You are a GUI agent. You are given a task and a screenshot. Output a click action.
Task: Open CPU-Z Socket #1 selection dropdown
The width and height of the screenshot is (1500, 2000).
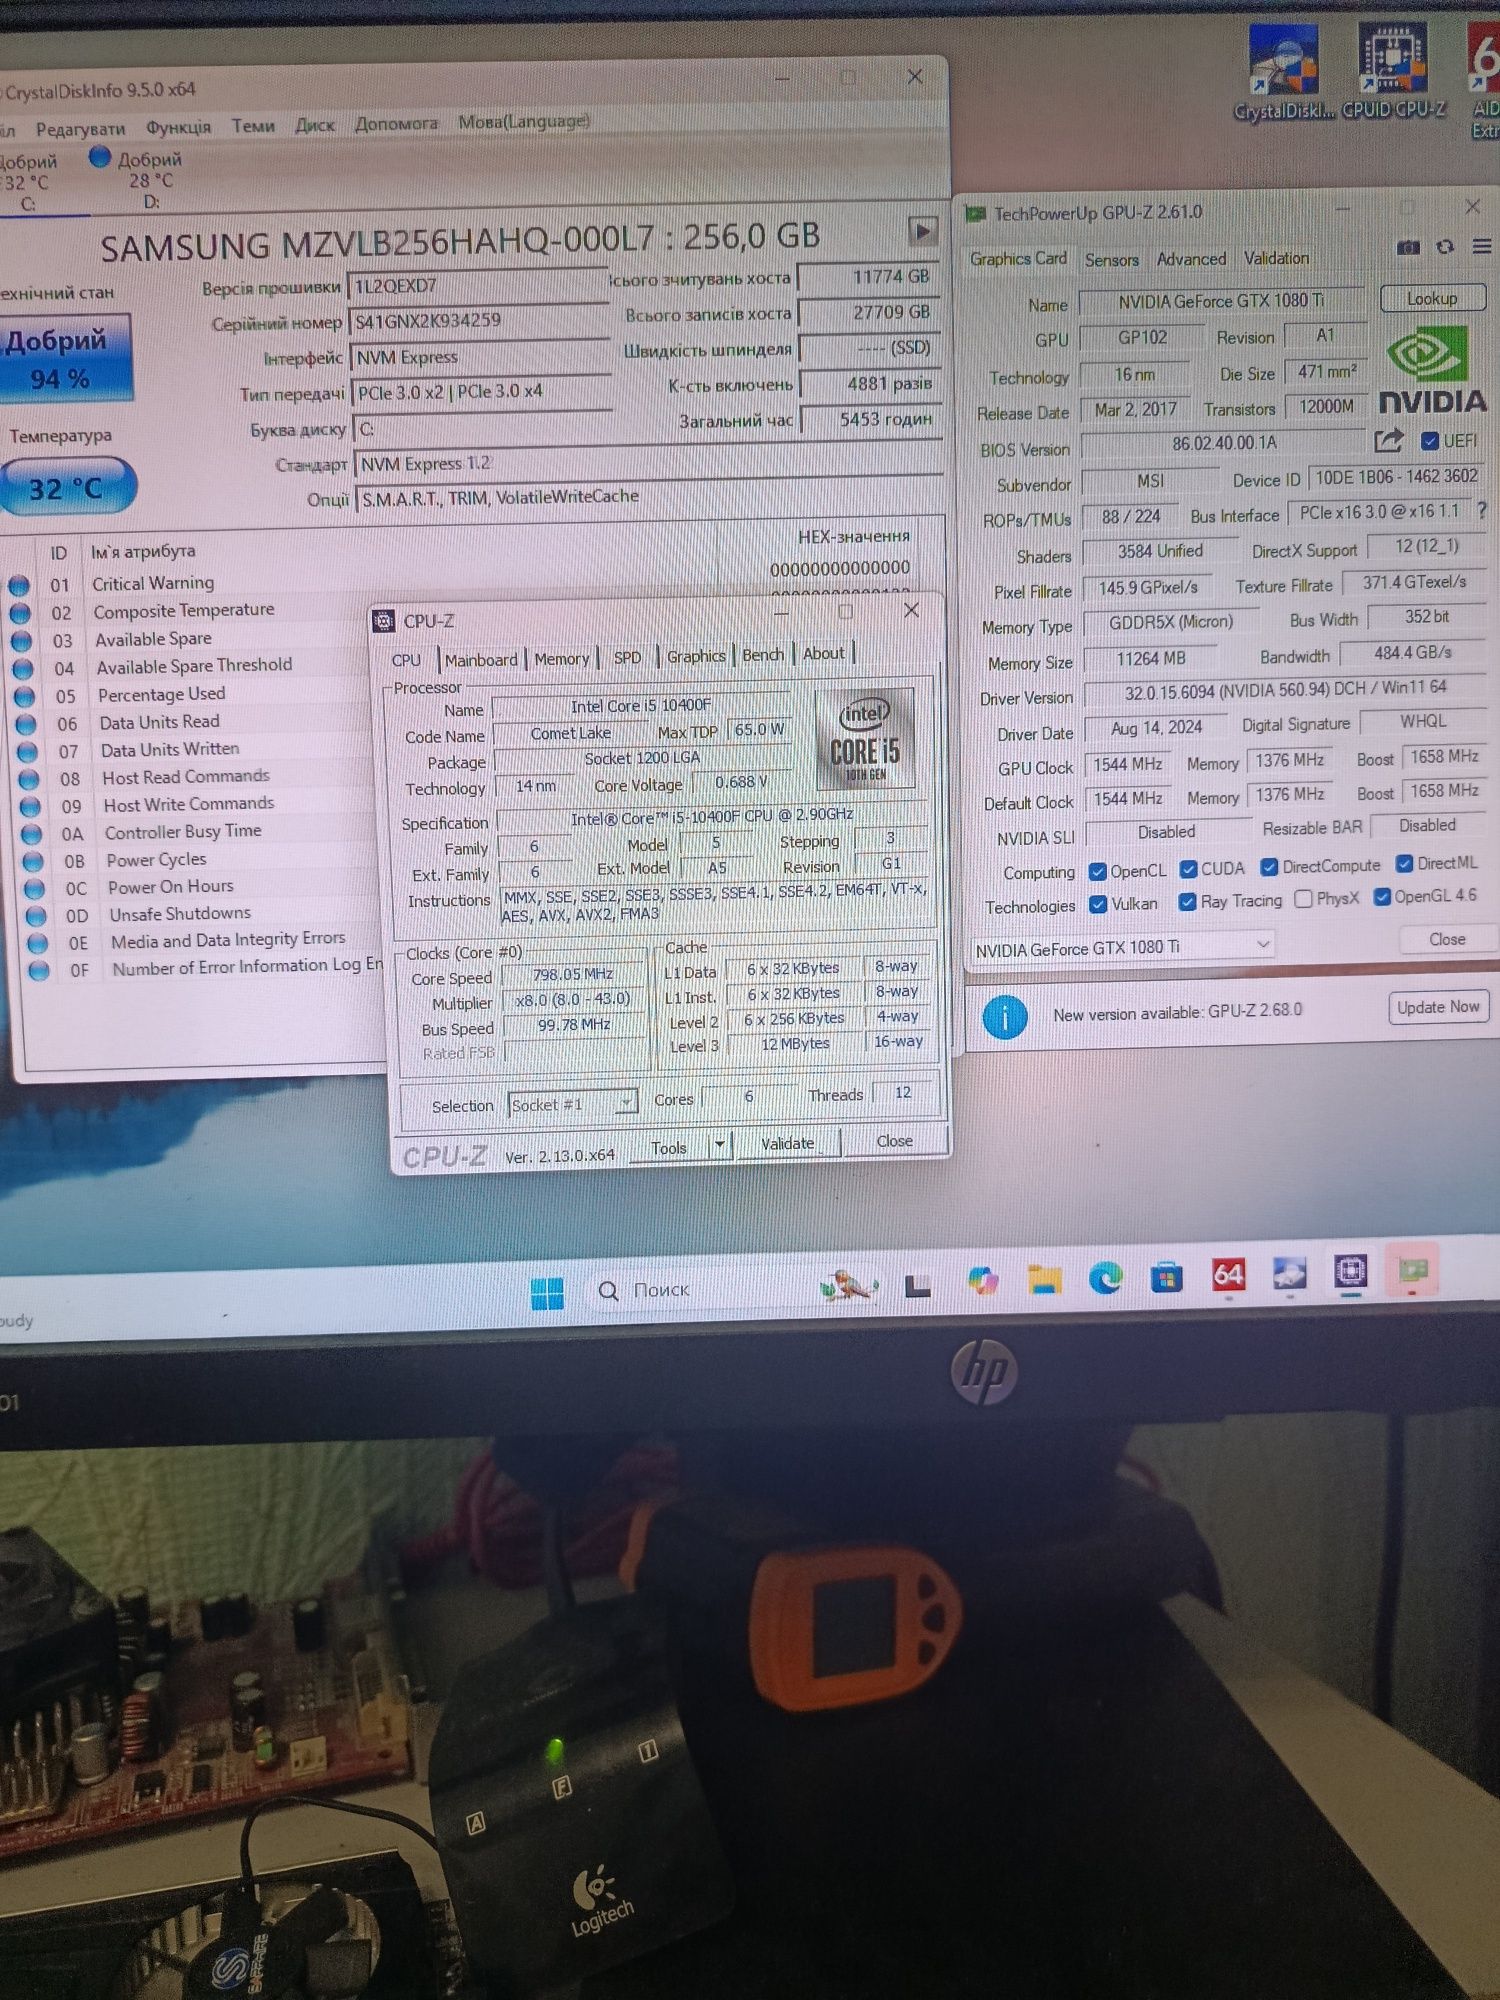572,1104
